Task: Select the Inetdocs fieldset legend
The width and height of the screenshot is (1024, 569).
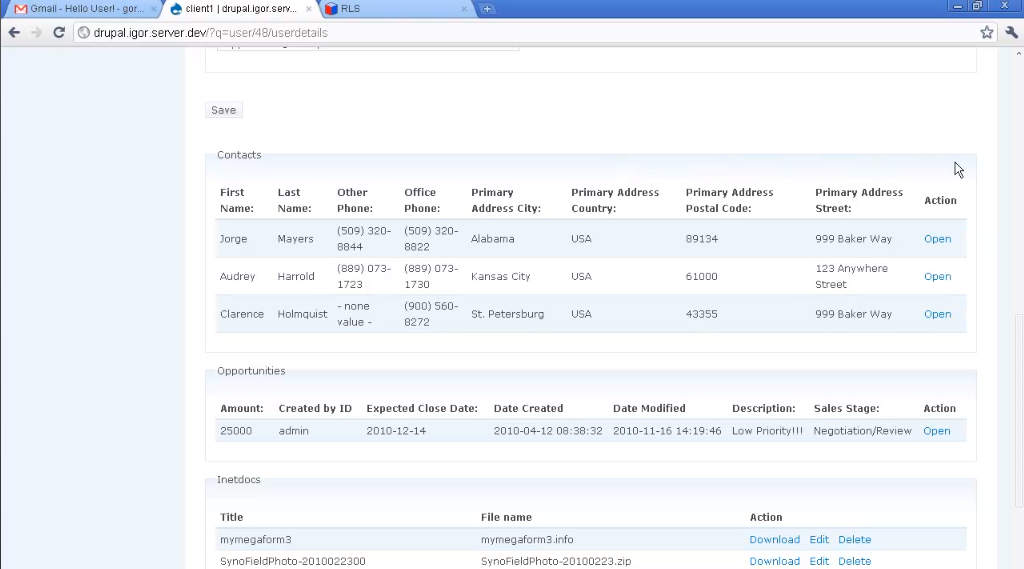Action: (x=238, y=479)
